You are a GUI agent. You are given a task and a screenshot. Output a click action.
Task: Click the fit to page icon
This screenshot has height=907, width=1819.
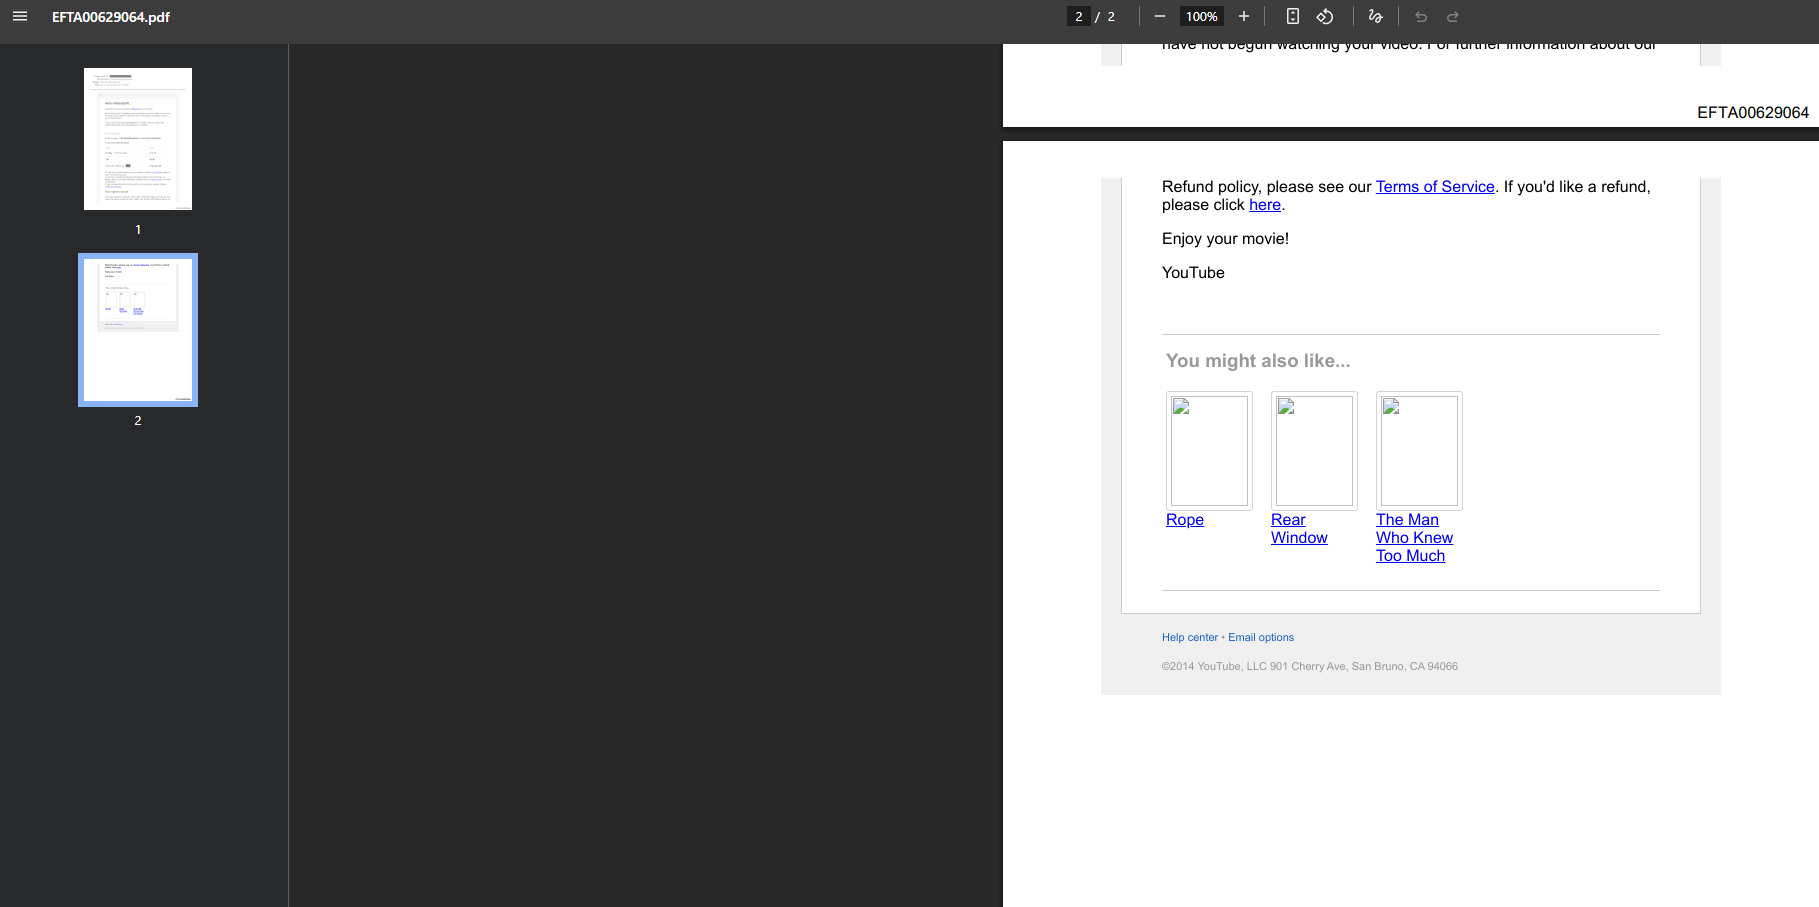pos(1293,16)
